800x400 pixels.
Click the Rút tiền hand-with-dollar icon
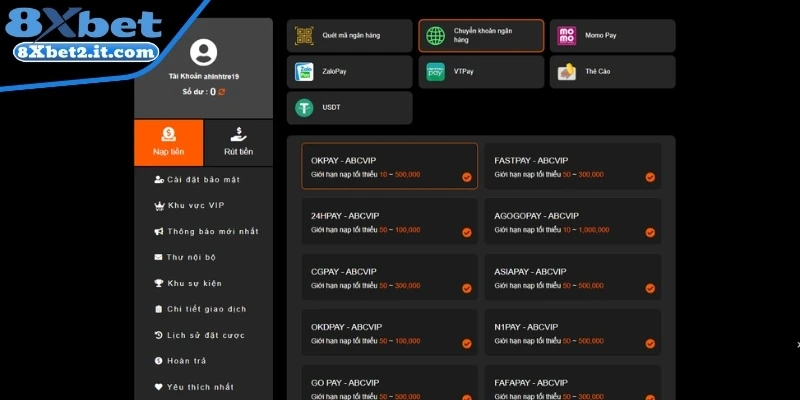[x=238, y=135]
